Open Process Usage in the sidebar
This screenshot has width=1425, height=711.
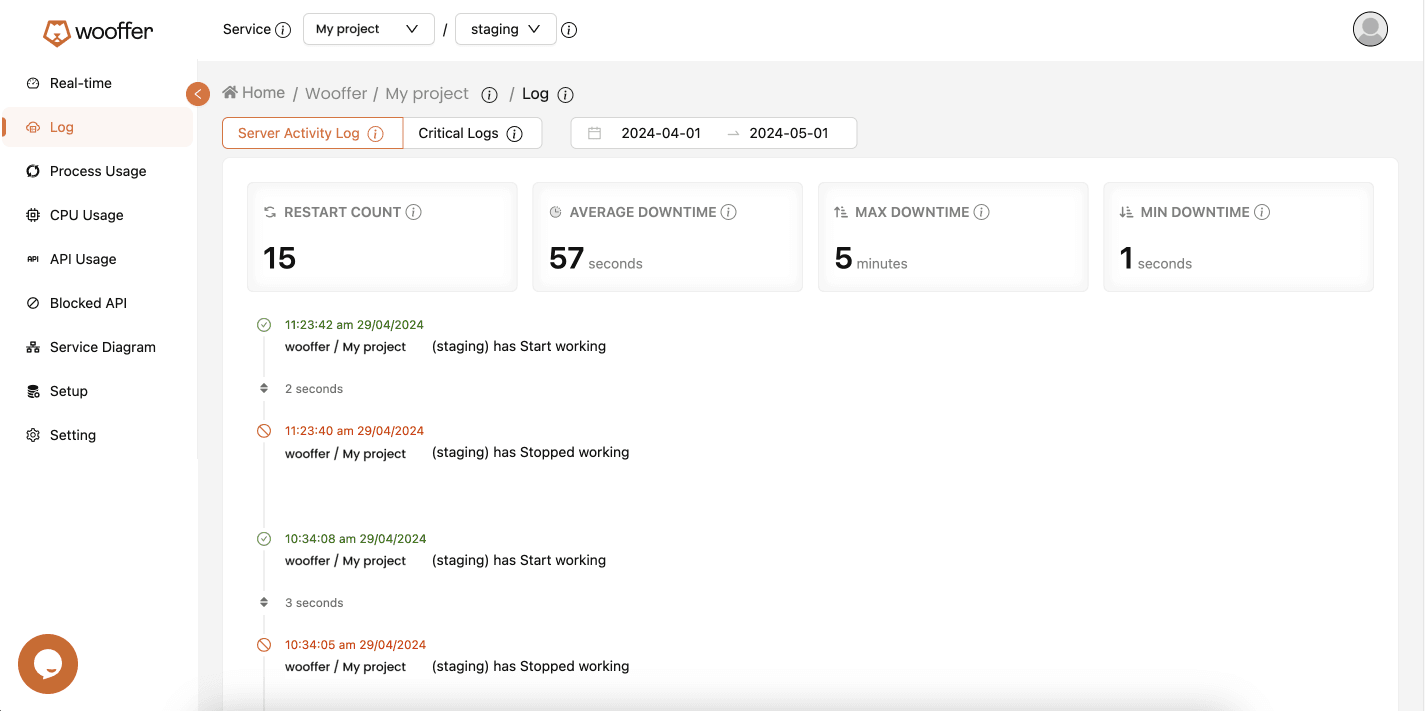pos(98,171)
